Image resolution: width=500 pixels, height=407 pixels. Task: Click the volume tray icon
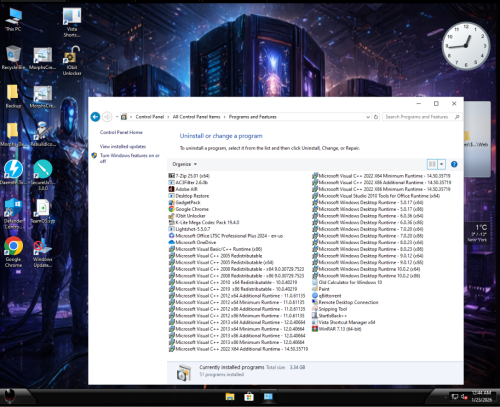(464, 396)
